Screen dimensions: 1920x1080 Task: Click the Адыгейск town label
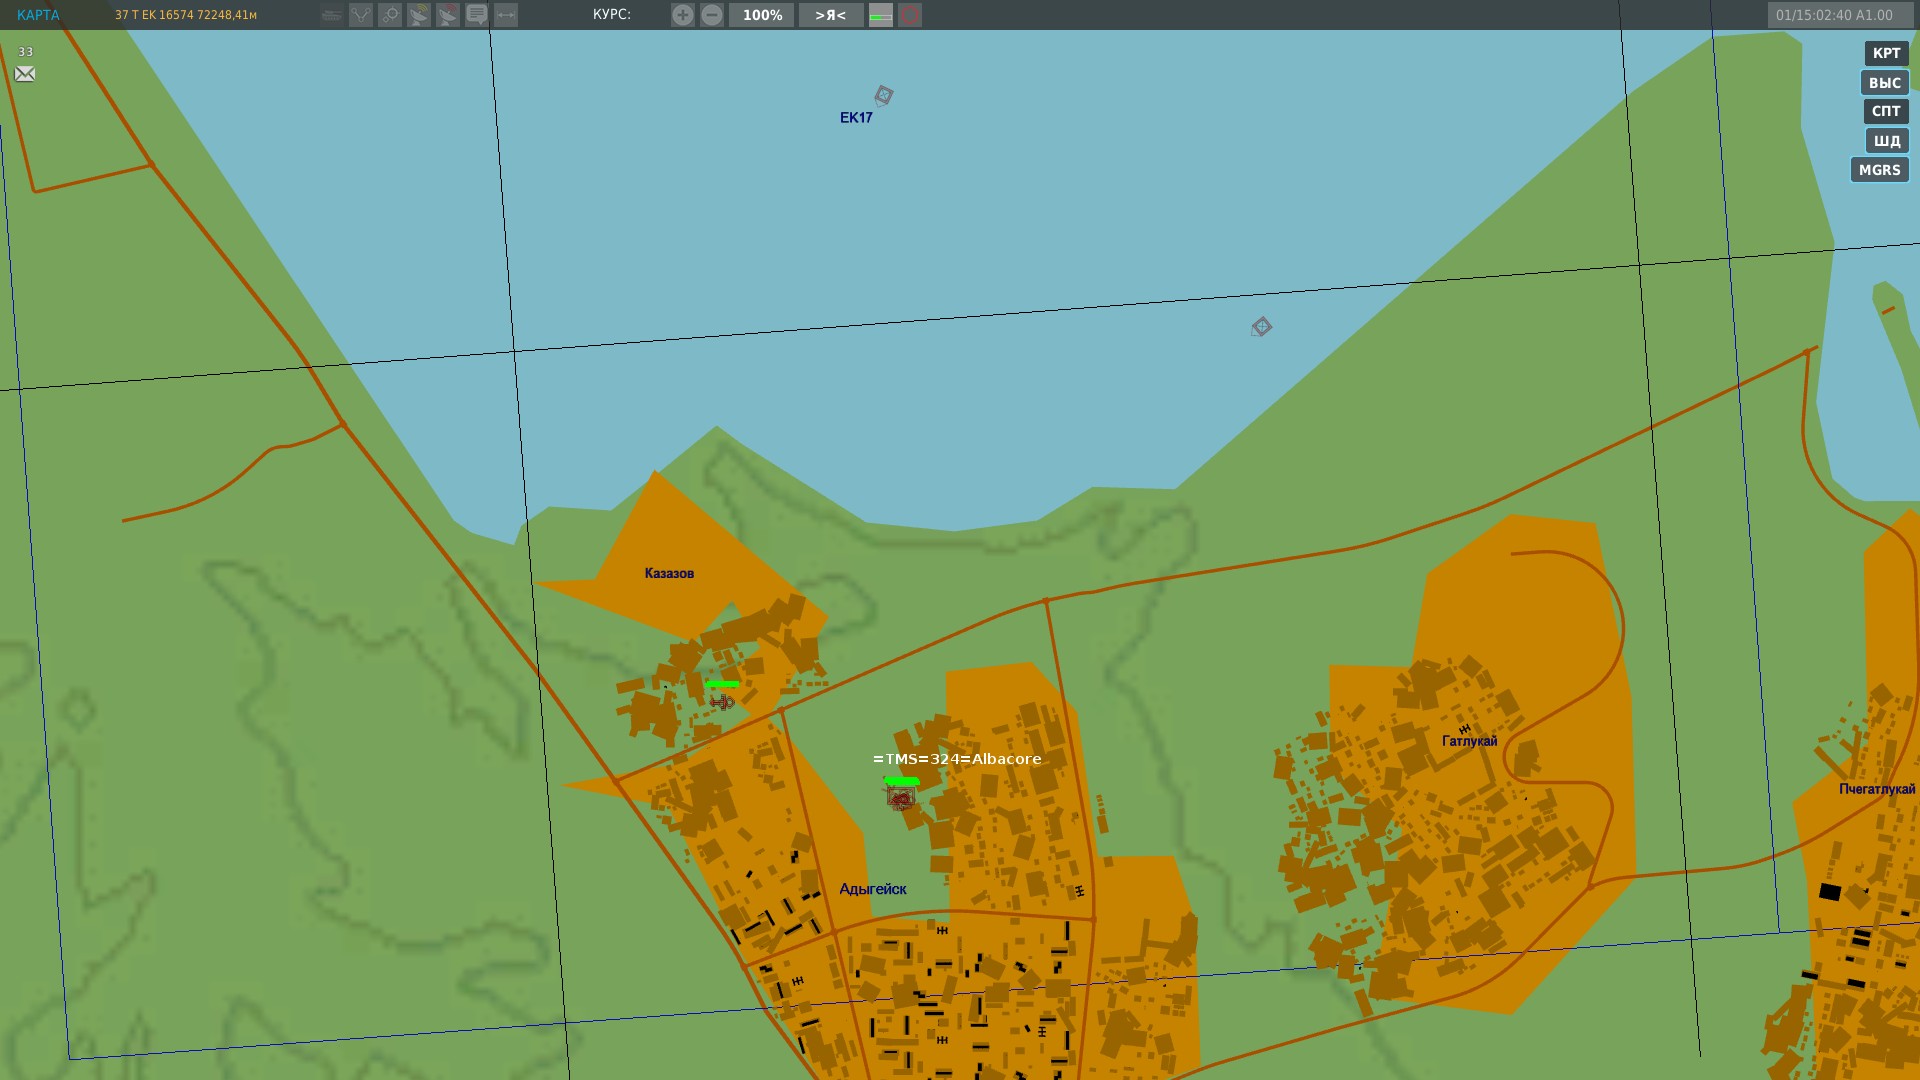873,889
